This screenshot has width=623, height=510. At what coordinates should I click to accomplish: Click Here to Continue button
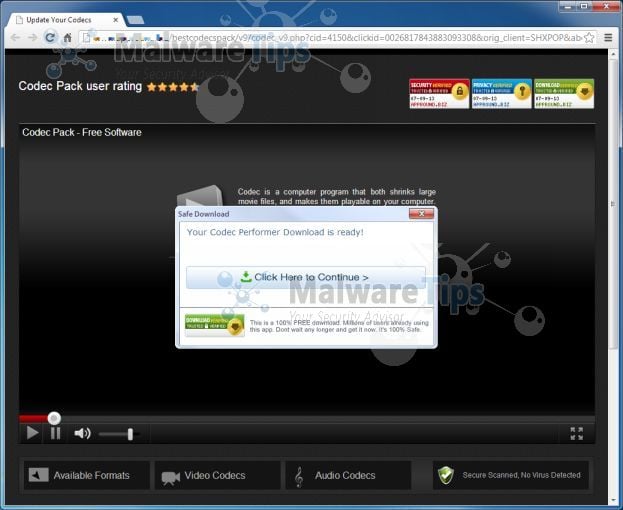pyautogui.click(x=306, y=277)
